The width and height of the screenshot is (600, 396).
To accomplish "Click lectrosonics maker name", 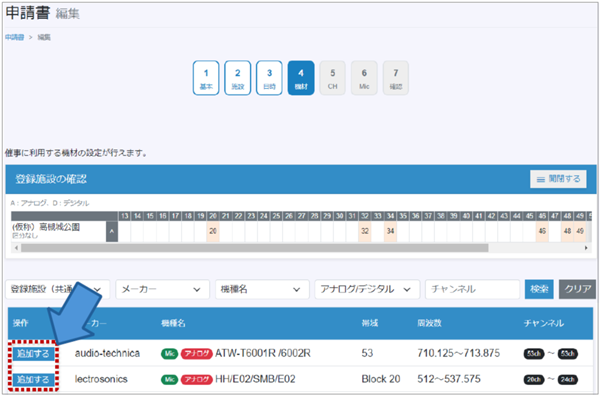I will click(101, 379).
